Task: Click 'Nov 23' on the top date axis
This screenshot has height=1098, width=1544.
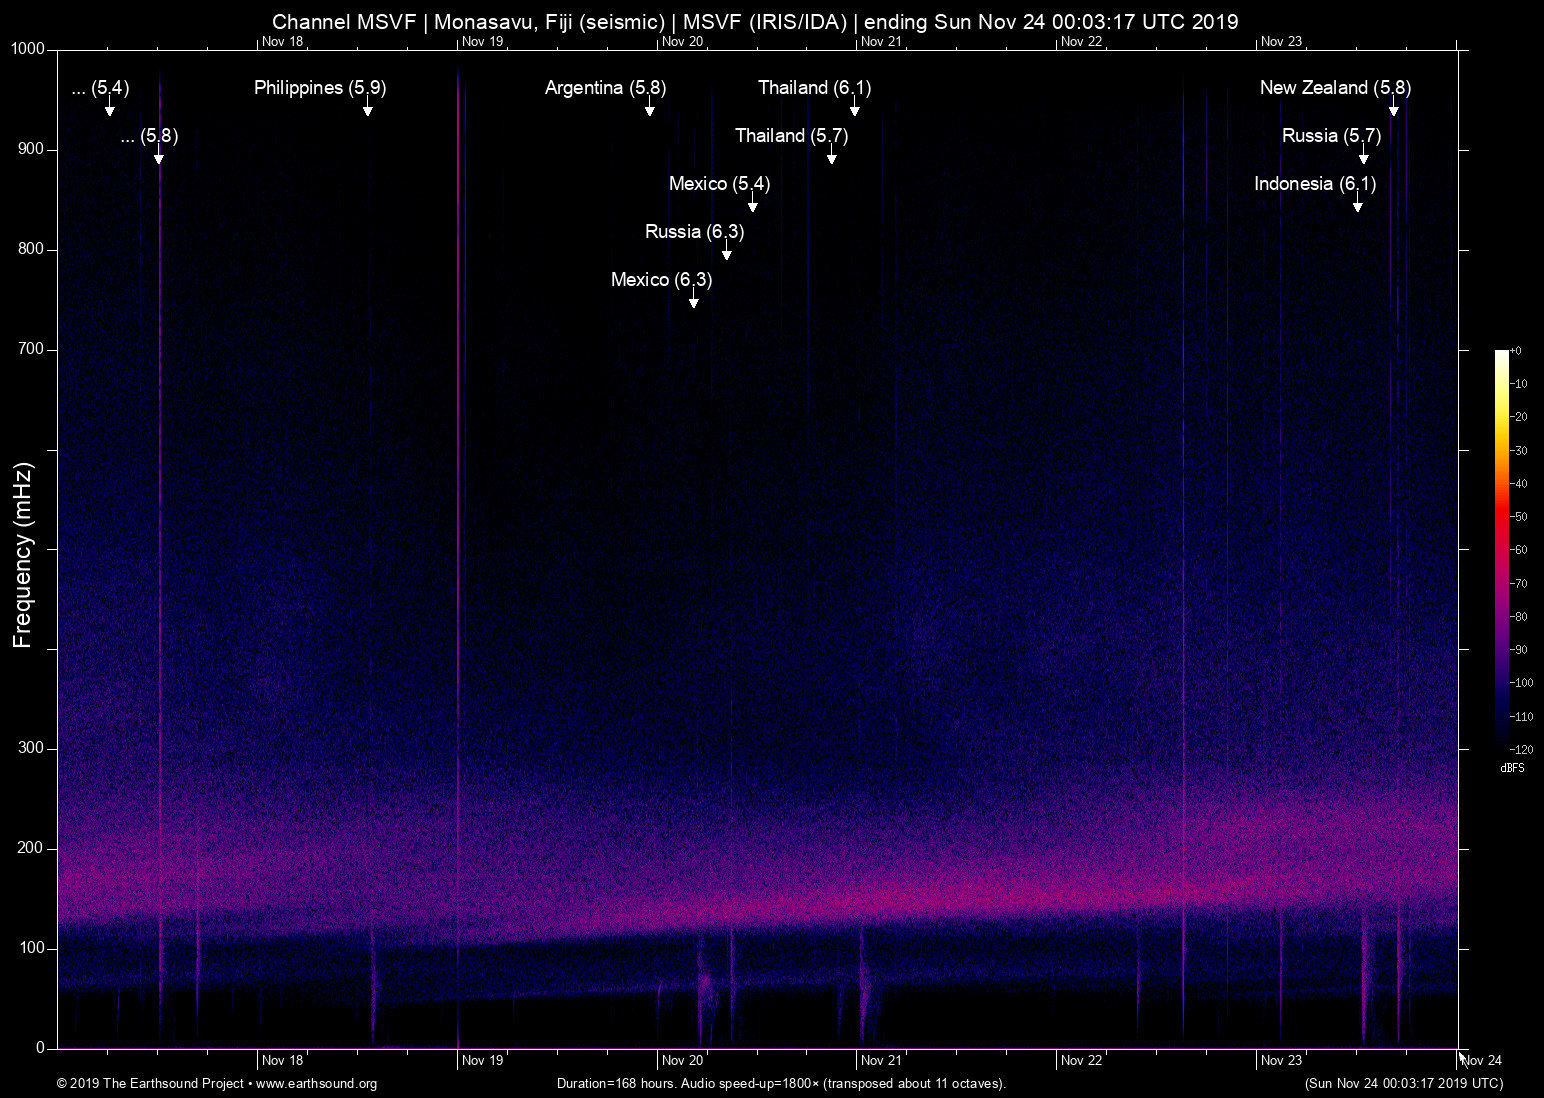Action: 1281,42
